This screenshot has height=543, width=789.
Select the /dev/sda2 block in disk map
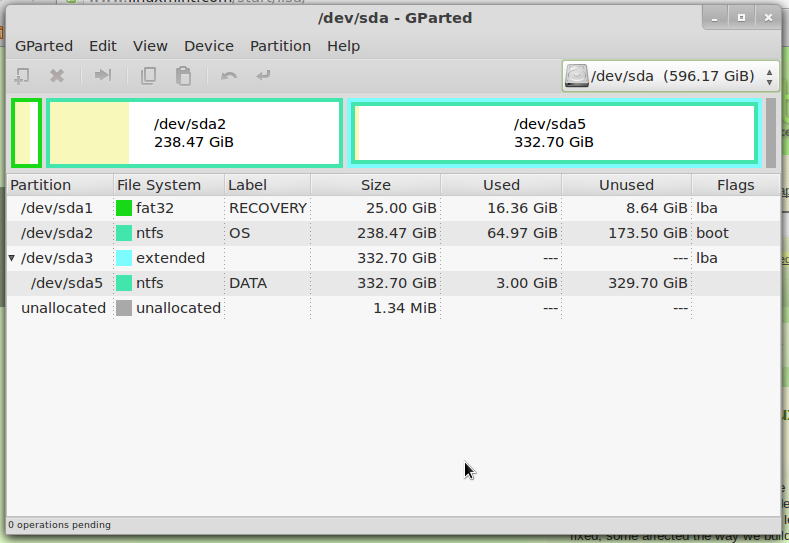coord(194,133)
